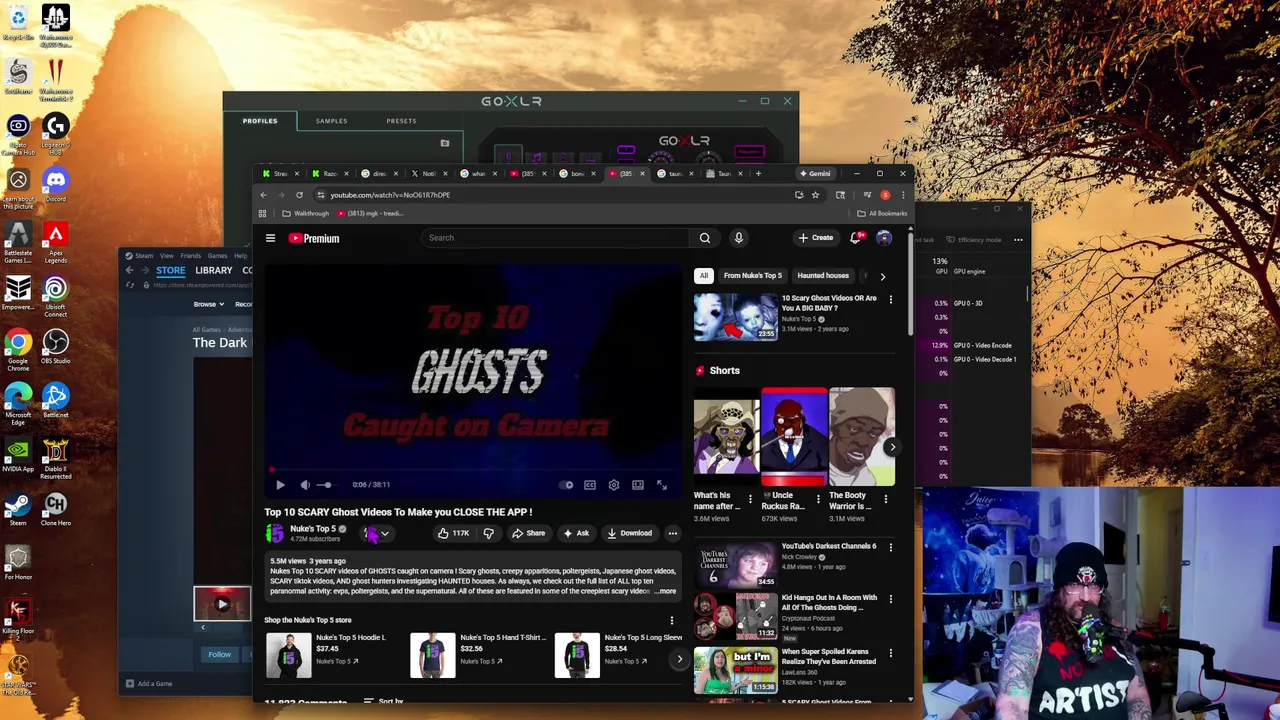
Task: Select the From Nuke's Top 5 chip
Action: click(x=752, y=276)
